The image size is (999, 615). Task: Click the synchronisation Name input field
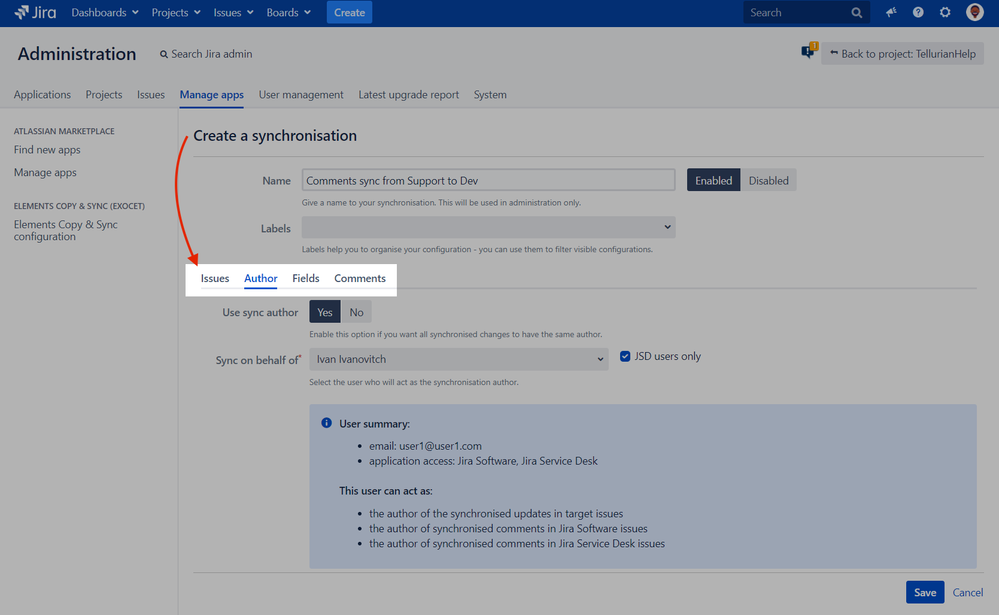487,180
